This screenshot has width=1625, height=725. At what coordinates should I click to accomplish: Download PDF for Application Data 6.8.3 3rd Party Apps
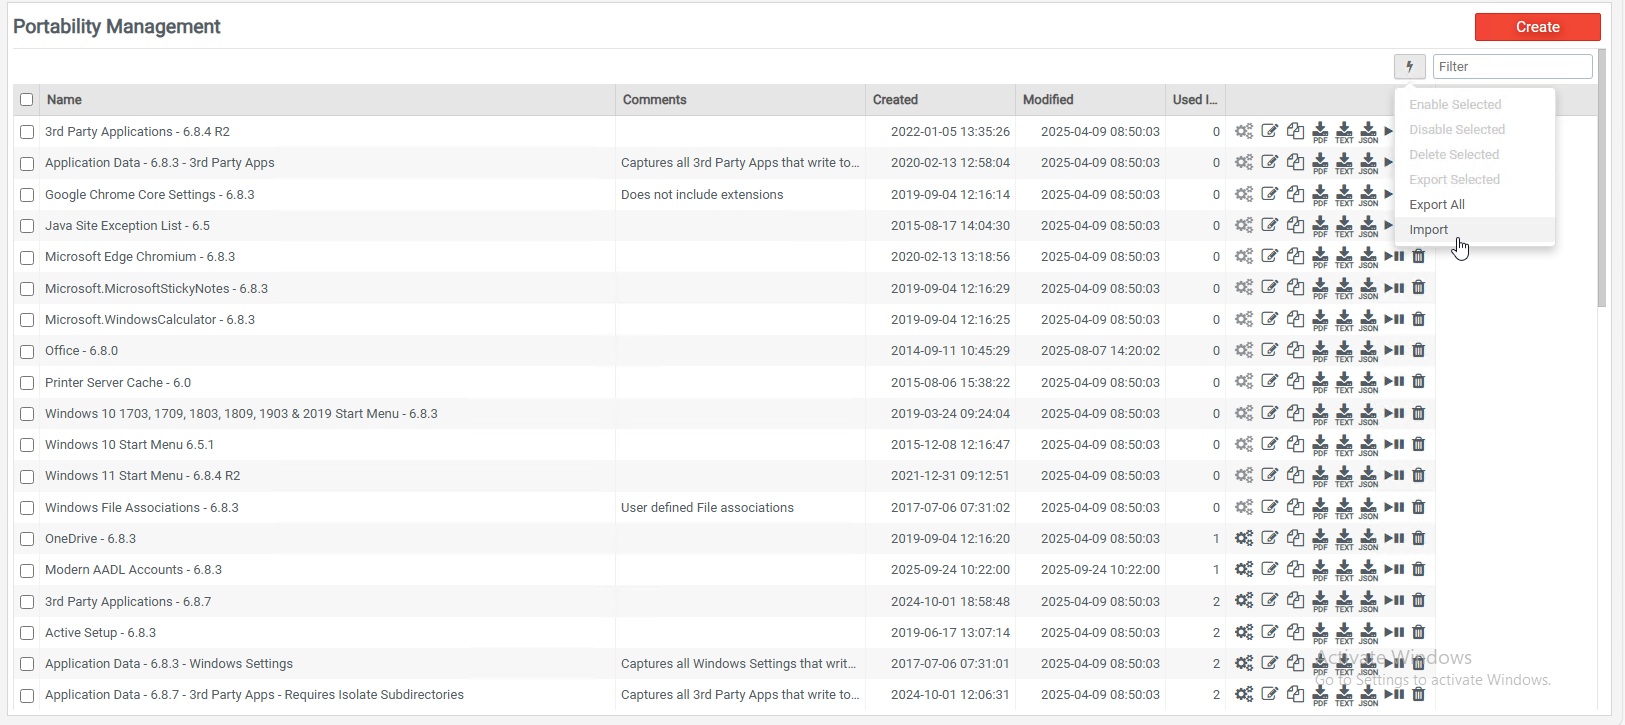1320,163
